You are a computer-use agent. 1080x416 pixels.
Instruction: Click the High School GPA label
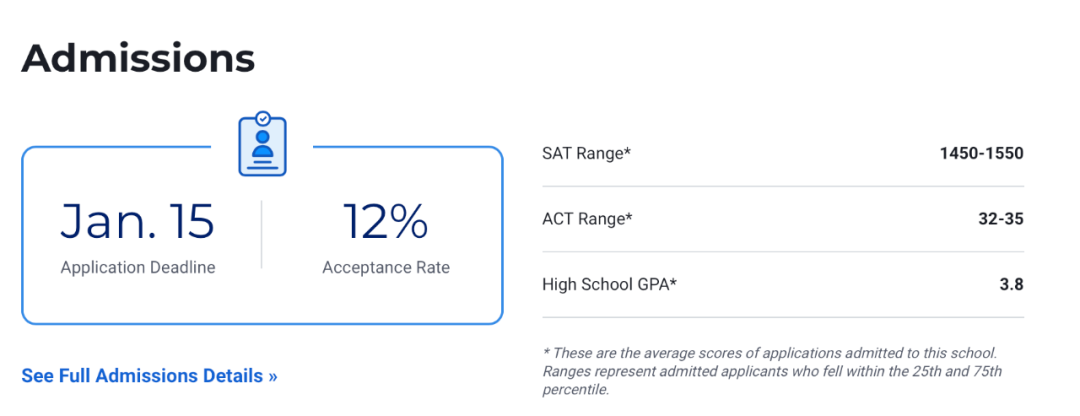pos(610,284)
